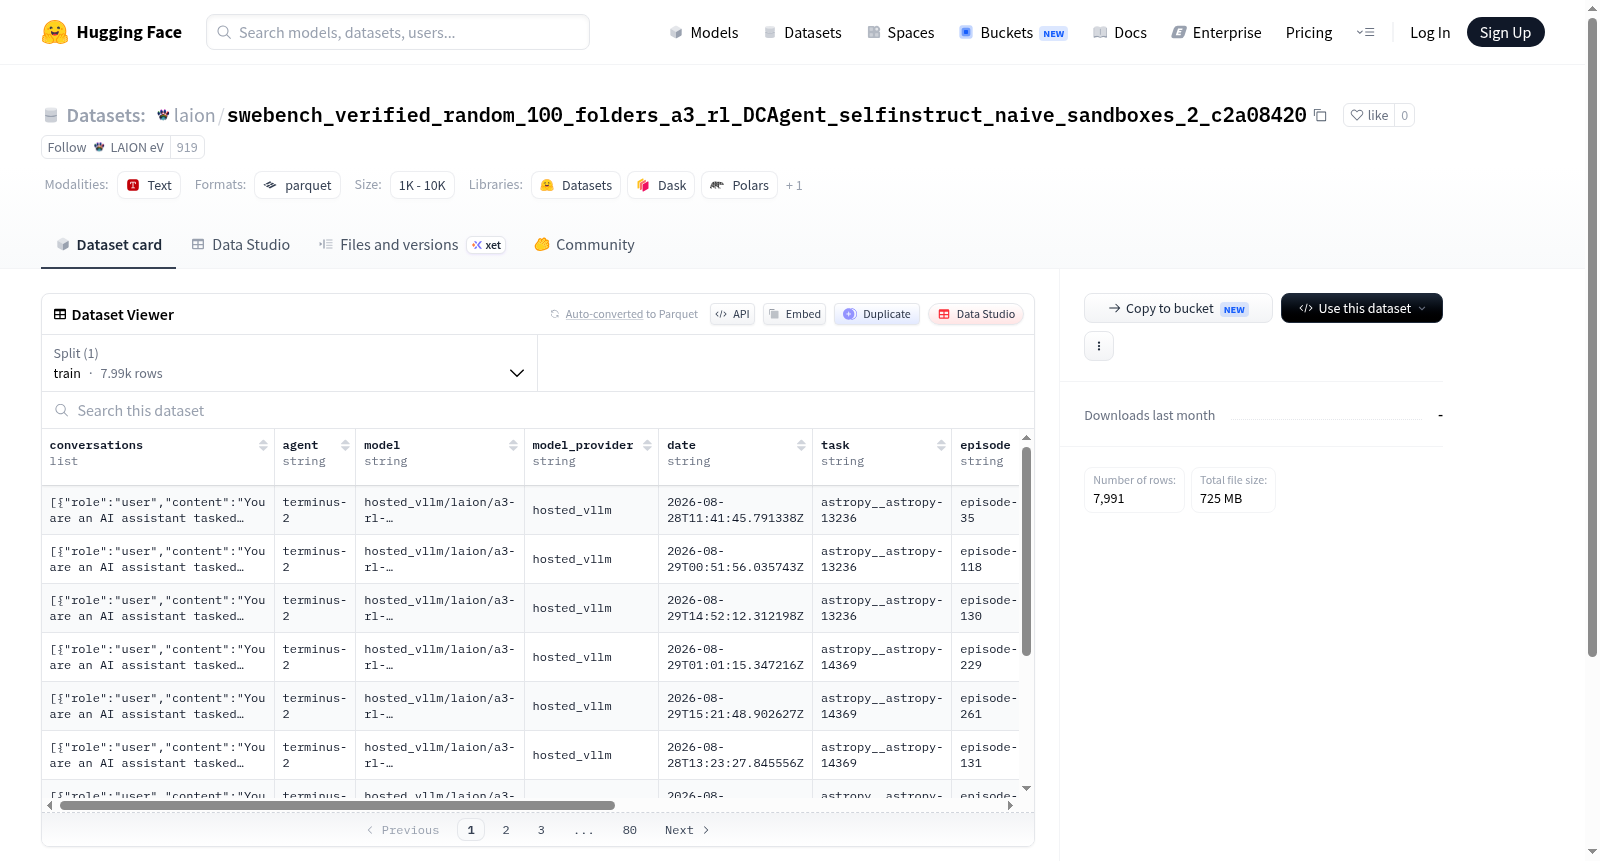Select the Datasets library tag
This screenshot has height=861, width=1600.
pos(576,185)
